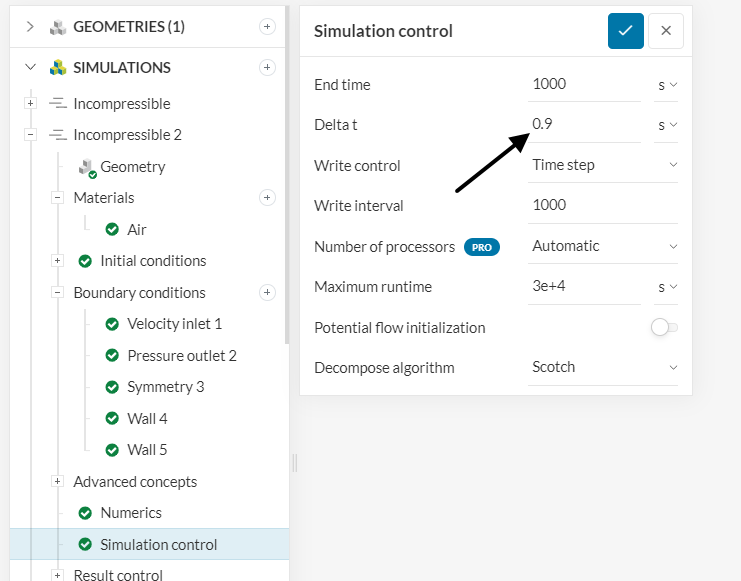Open the Decompose algorithm dropdown
Screen dimensions: 741x581
[604, 367]
